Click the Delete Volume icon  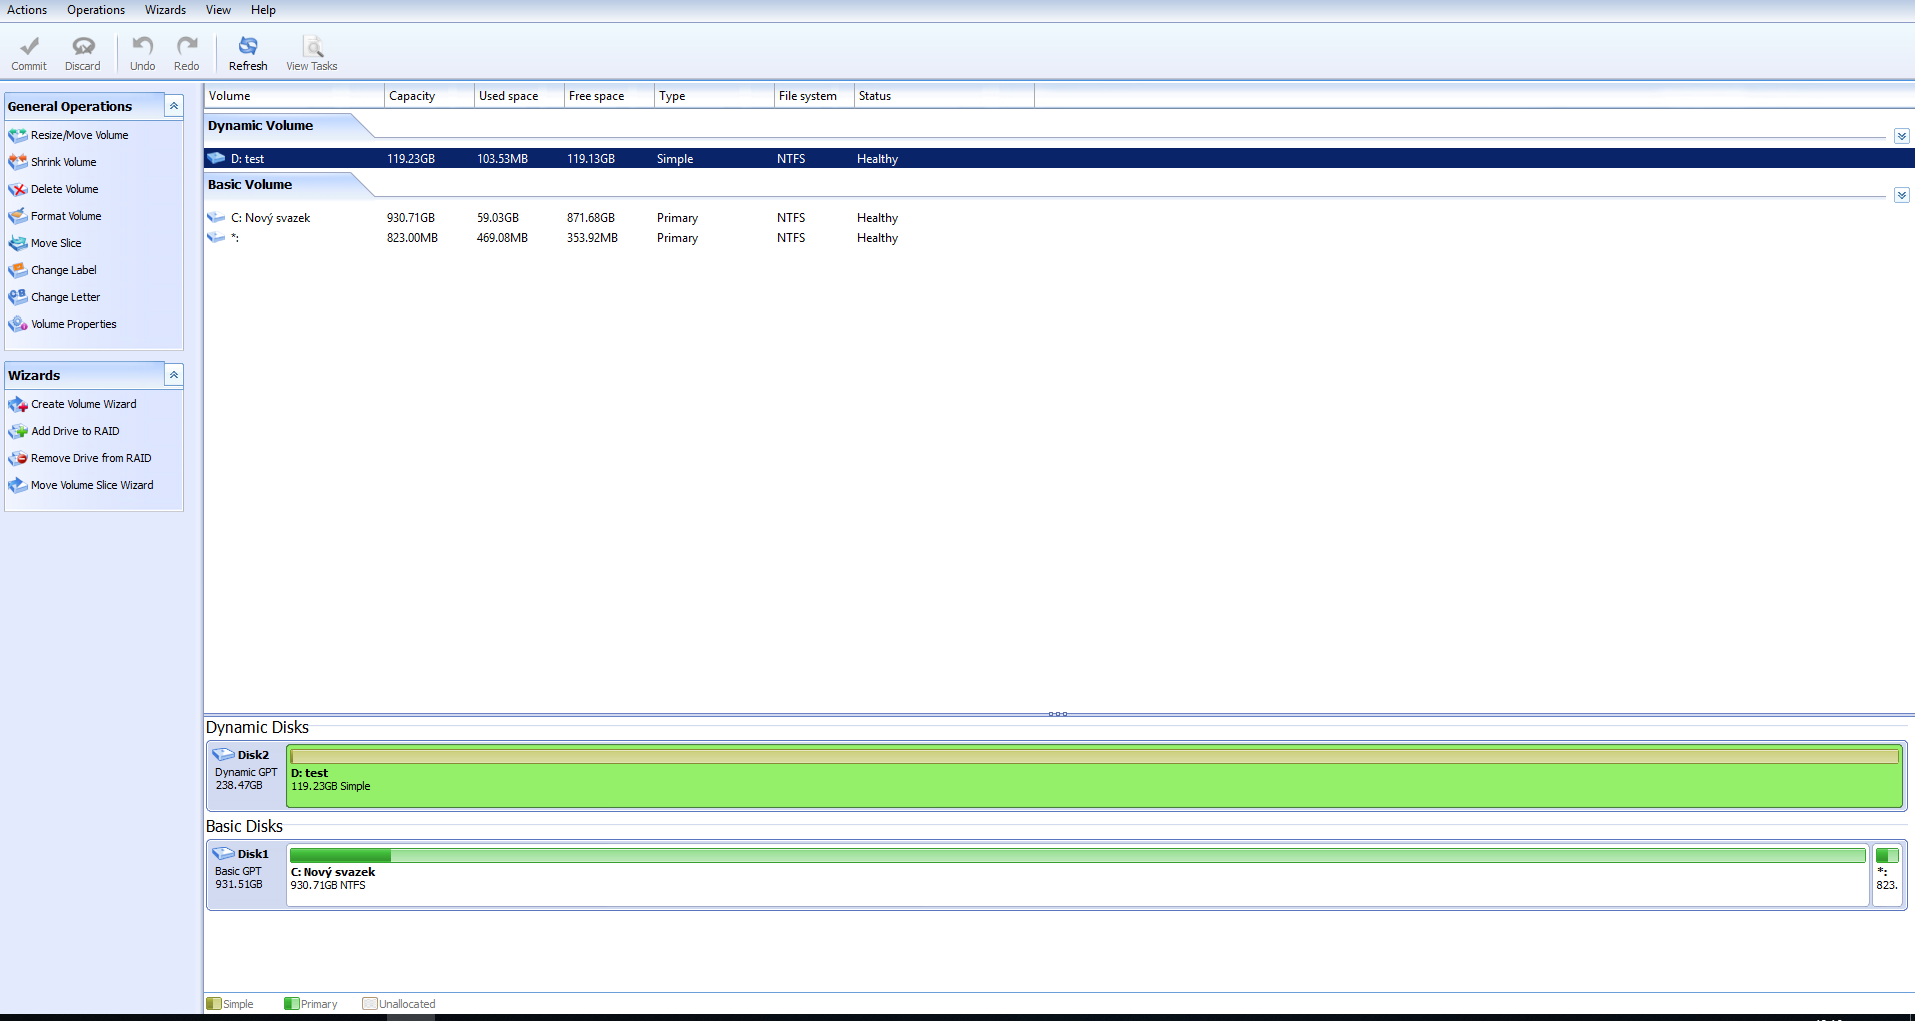pyautogui.click(x=18, y=189)
